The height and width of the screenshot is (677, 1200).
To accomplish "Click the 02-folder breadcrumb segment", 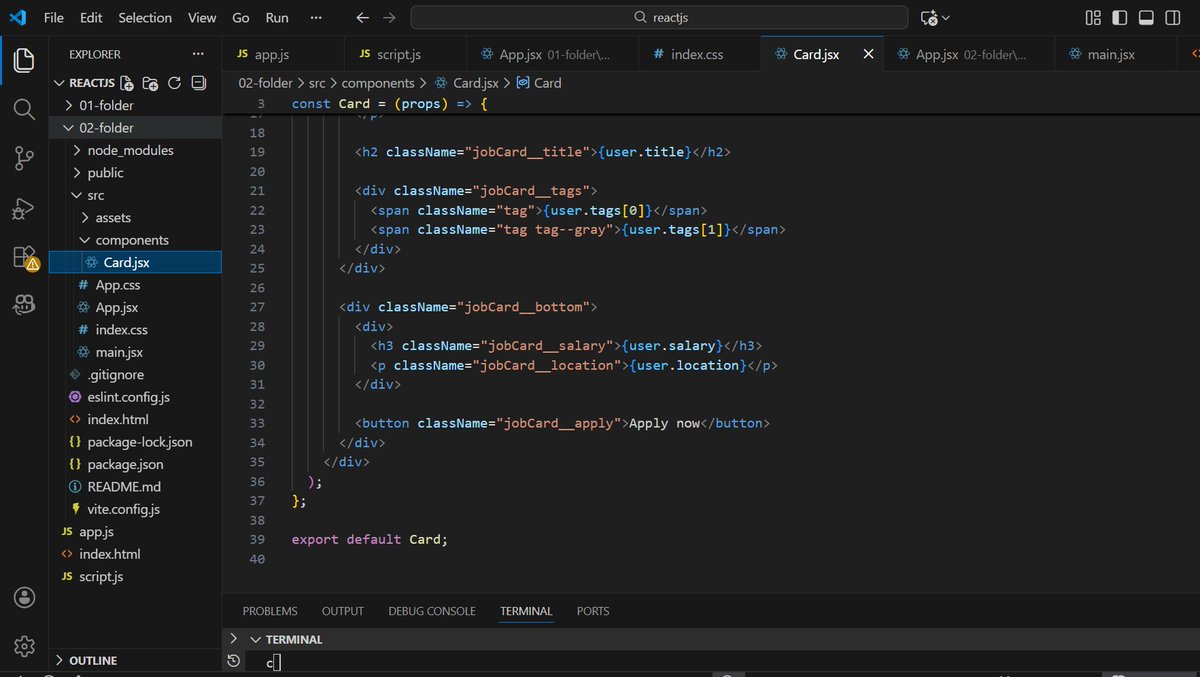I will pyautogui.click(x=264, y=83).
